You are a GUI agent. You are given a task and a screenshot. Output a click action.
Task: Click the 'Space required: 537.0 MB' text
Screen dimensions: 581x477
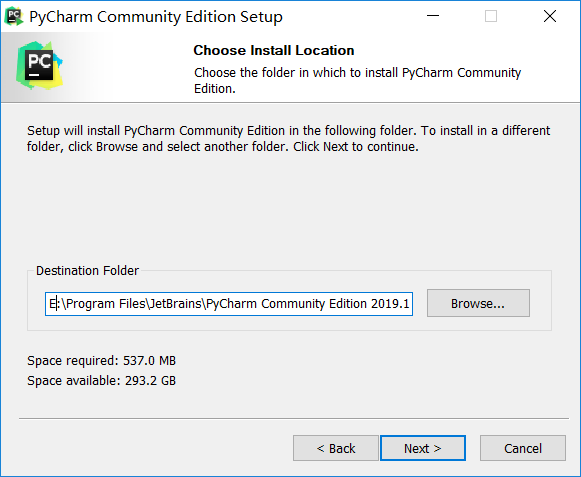[x=102, y=360]
